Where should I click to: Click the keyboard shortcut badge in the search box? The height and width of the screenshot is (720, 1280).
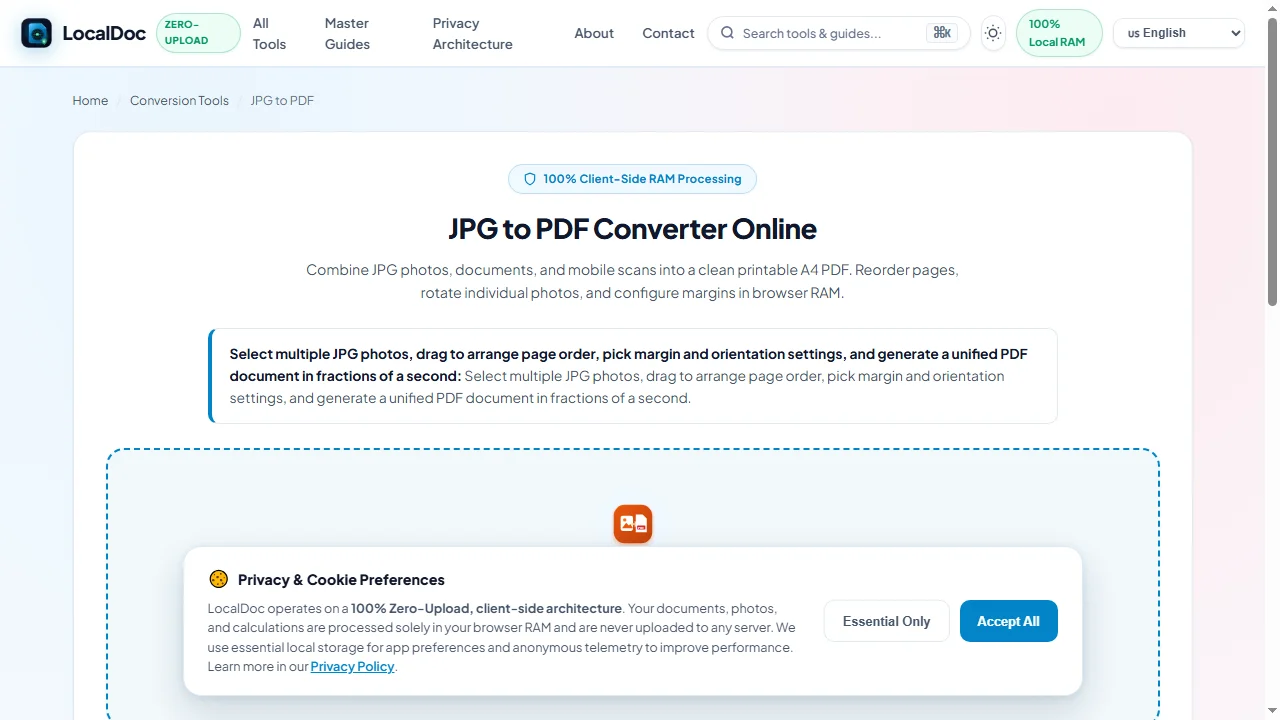pos(942,33)
